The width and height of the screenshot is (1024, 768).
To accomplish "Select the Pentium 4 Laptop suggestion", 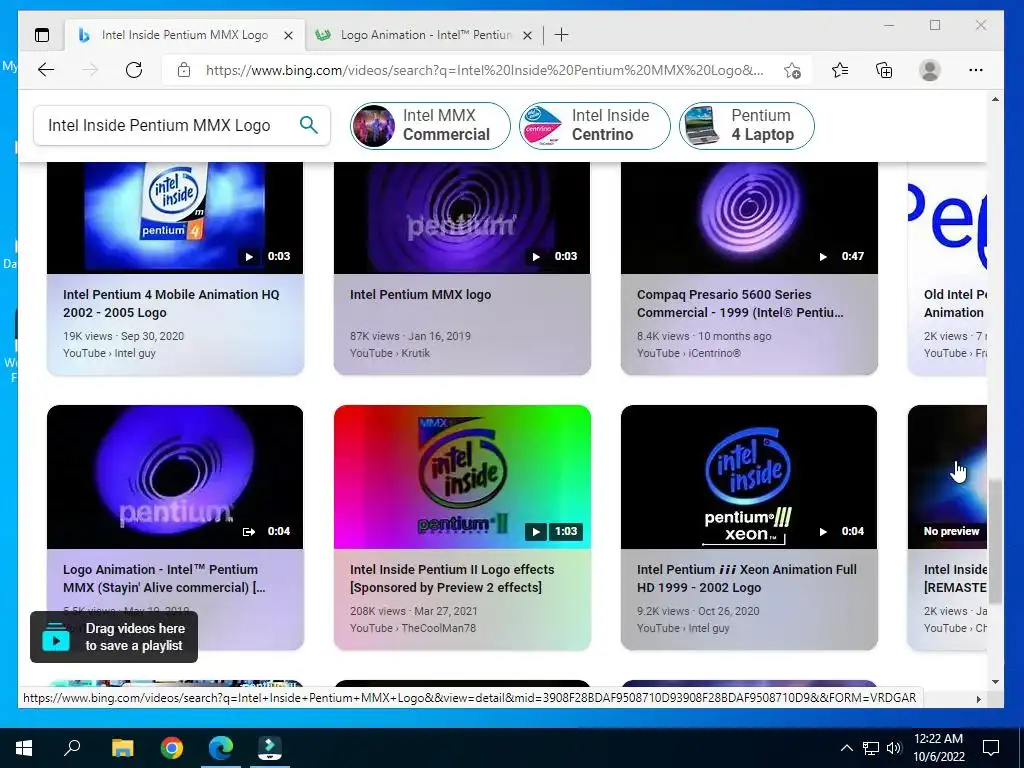I will [746, 125].
